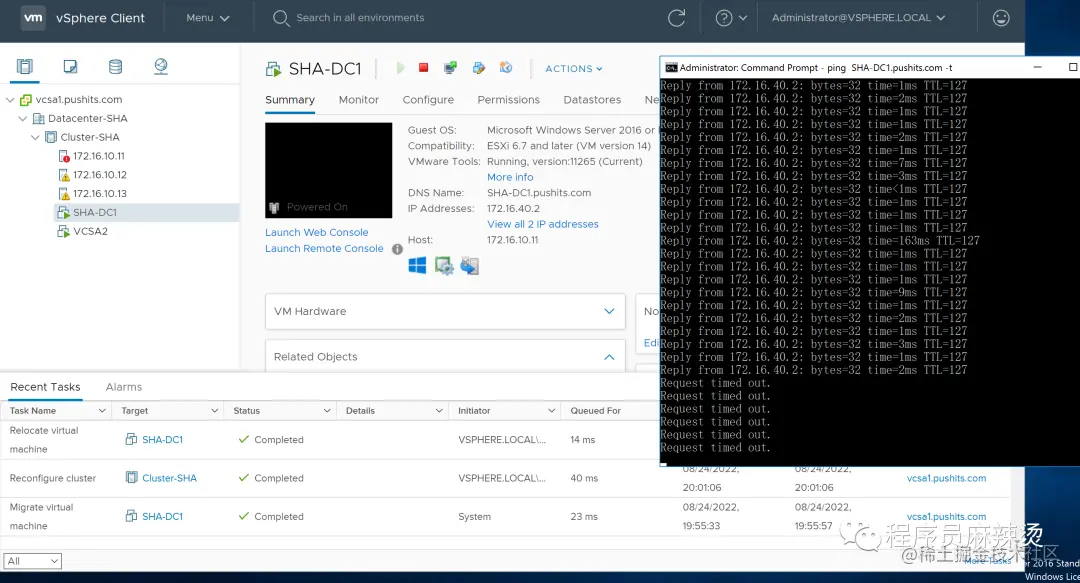1080x583 pixels.
Task: Open the Networking inventory view
Action: [160, 66]
